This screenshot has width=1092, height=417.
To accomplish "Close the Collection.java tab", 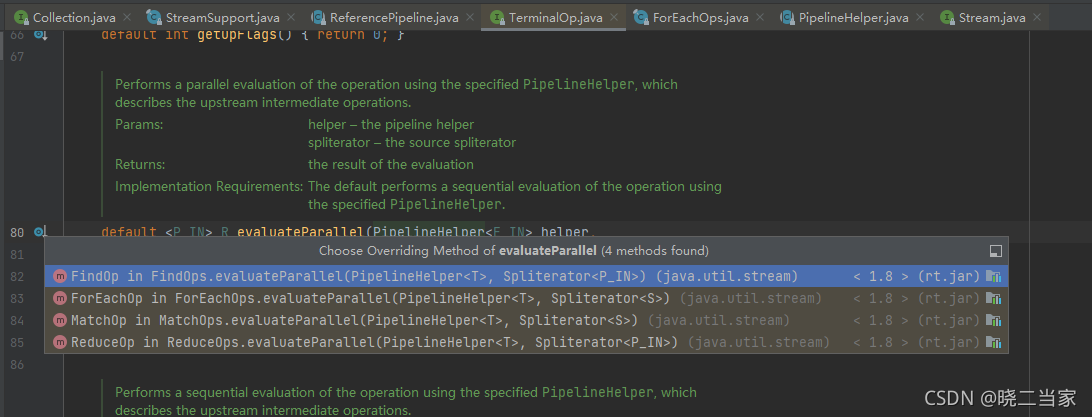I will click(x=126, y=17).
